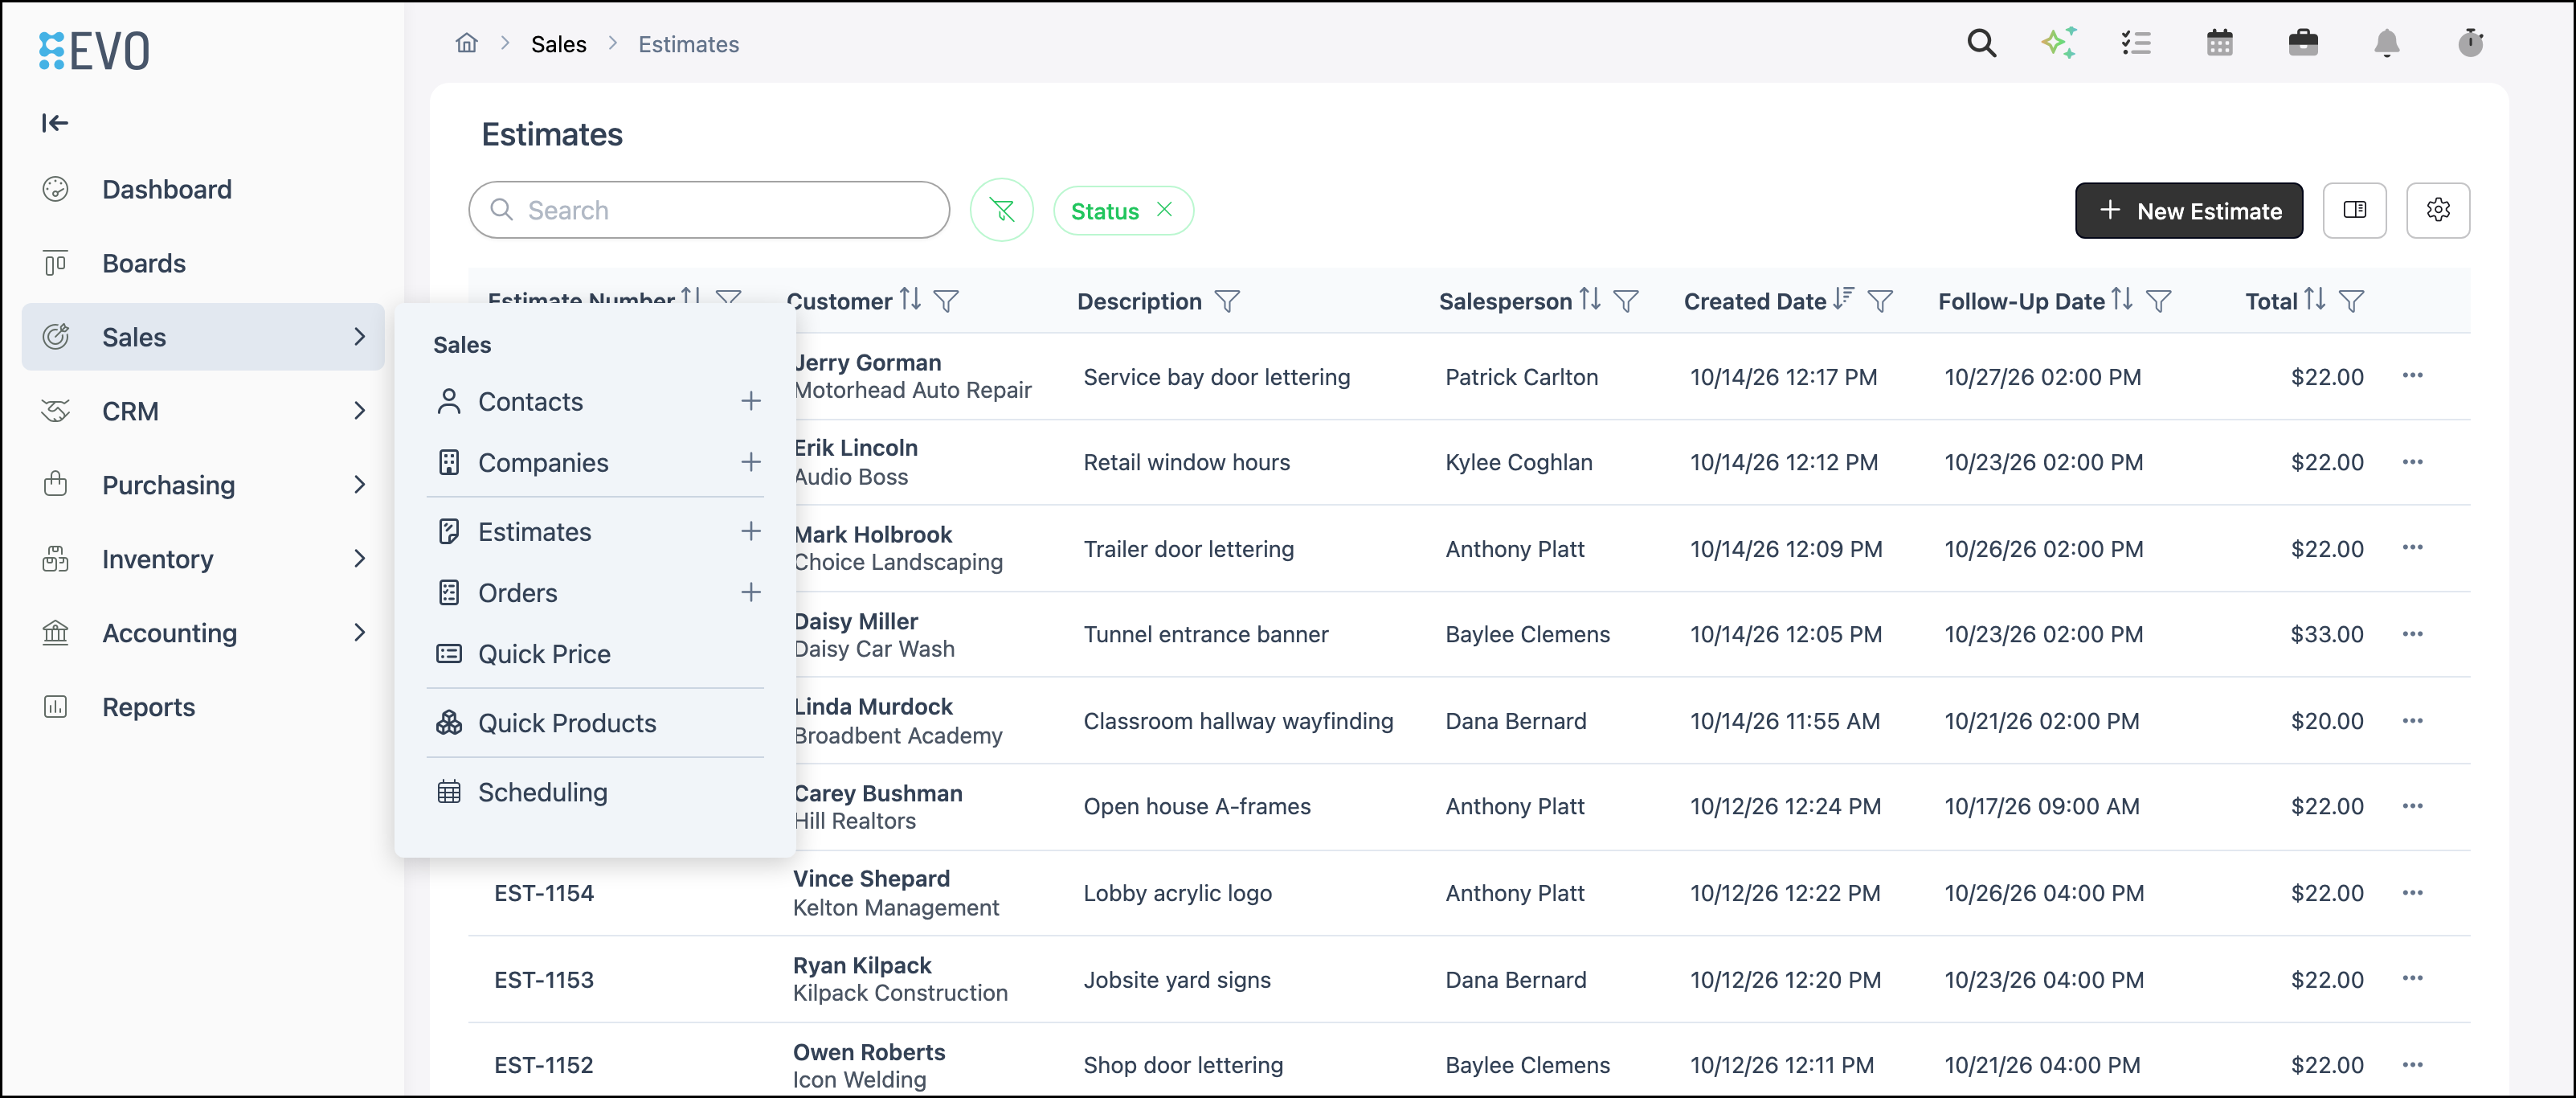Open the briefcase icon in top bar

click(2303, 43)
